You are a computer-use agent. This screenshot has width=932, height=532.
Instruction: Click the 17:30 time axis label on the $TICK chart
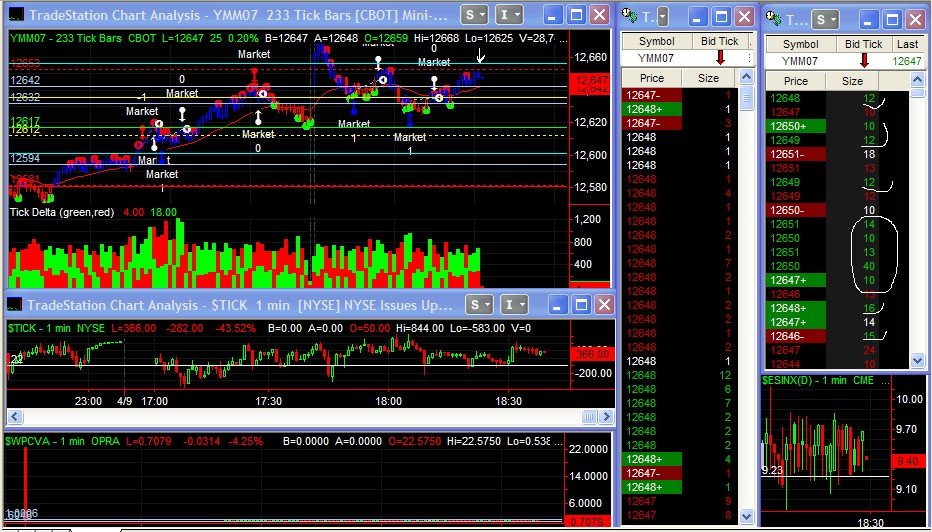(x=268, y=401)
